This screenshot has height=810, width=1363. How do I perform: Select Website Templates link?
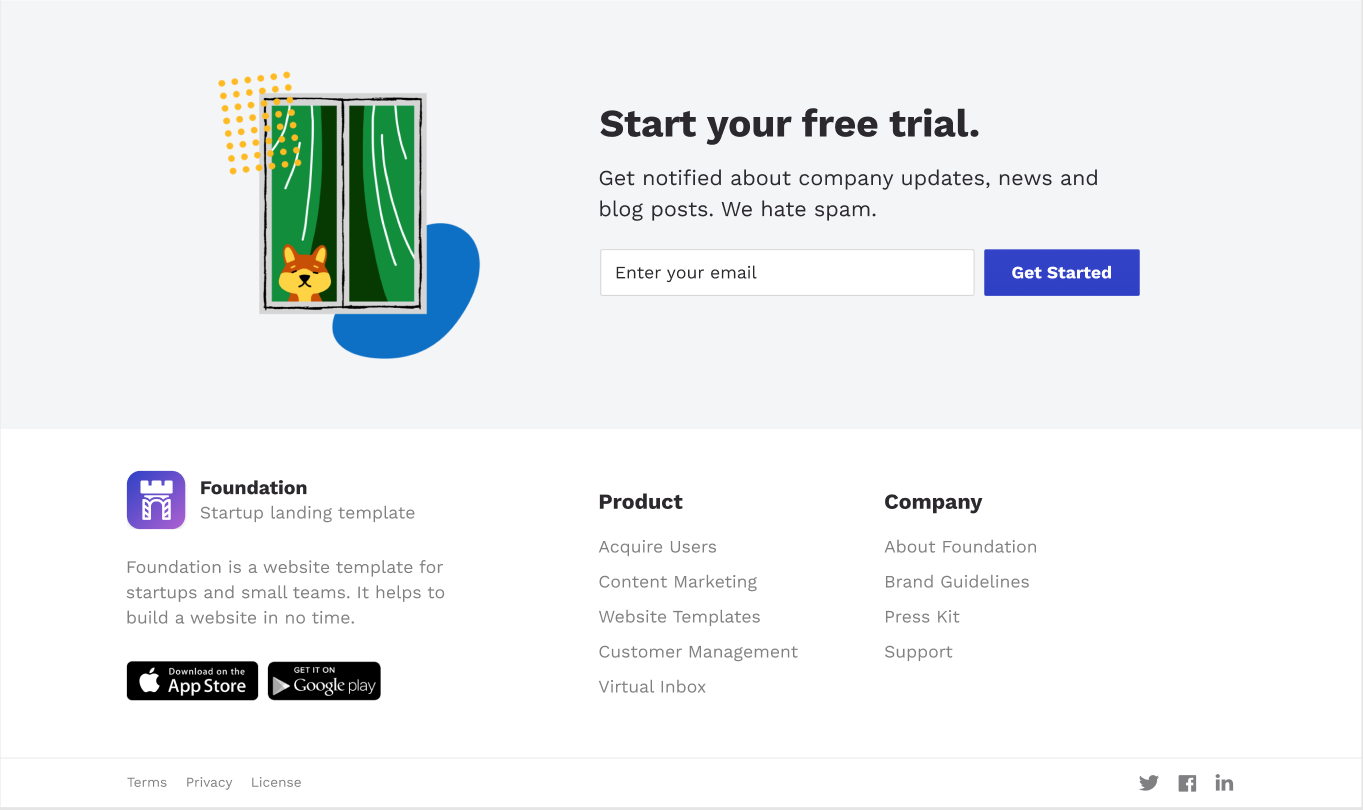click(679, 617)
